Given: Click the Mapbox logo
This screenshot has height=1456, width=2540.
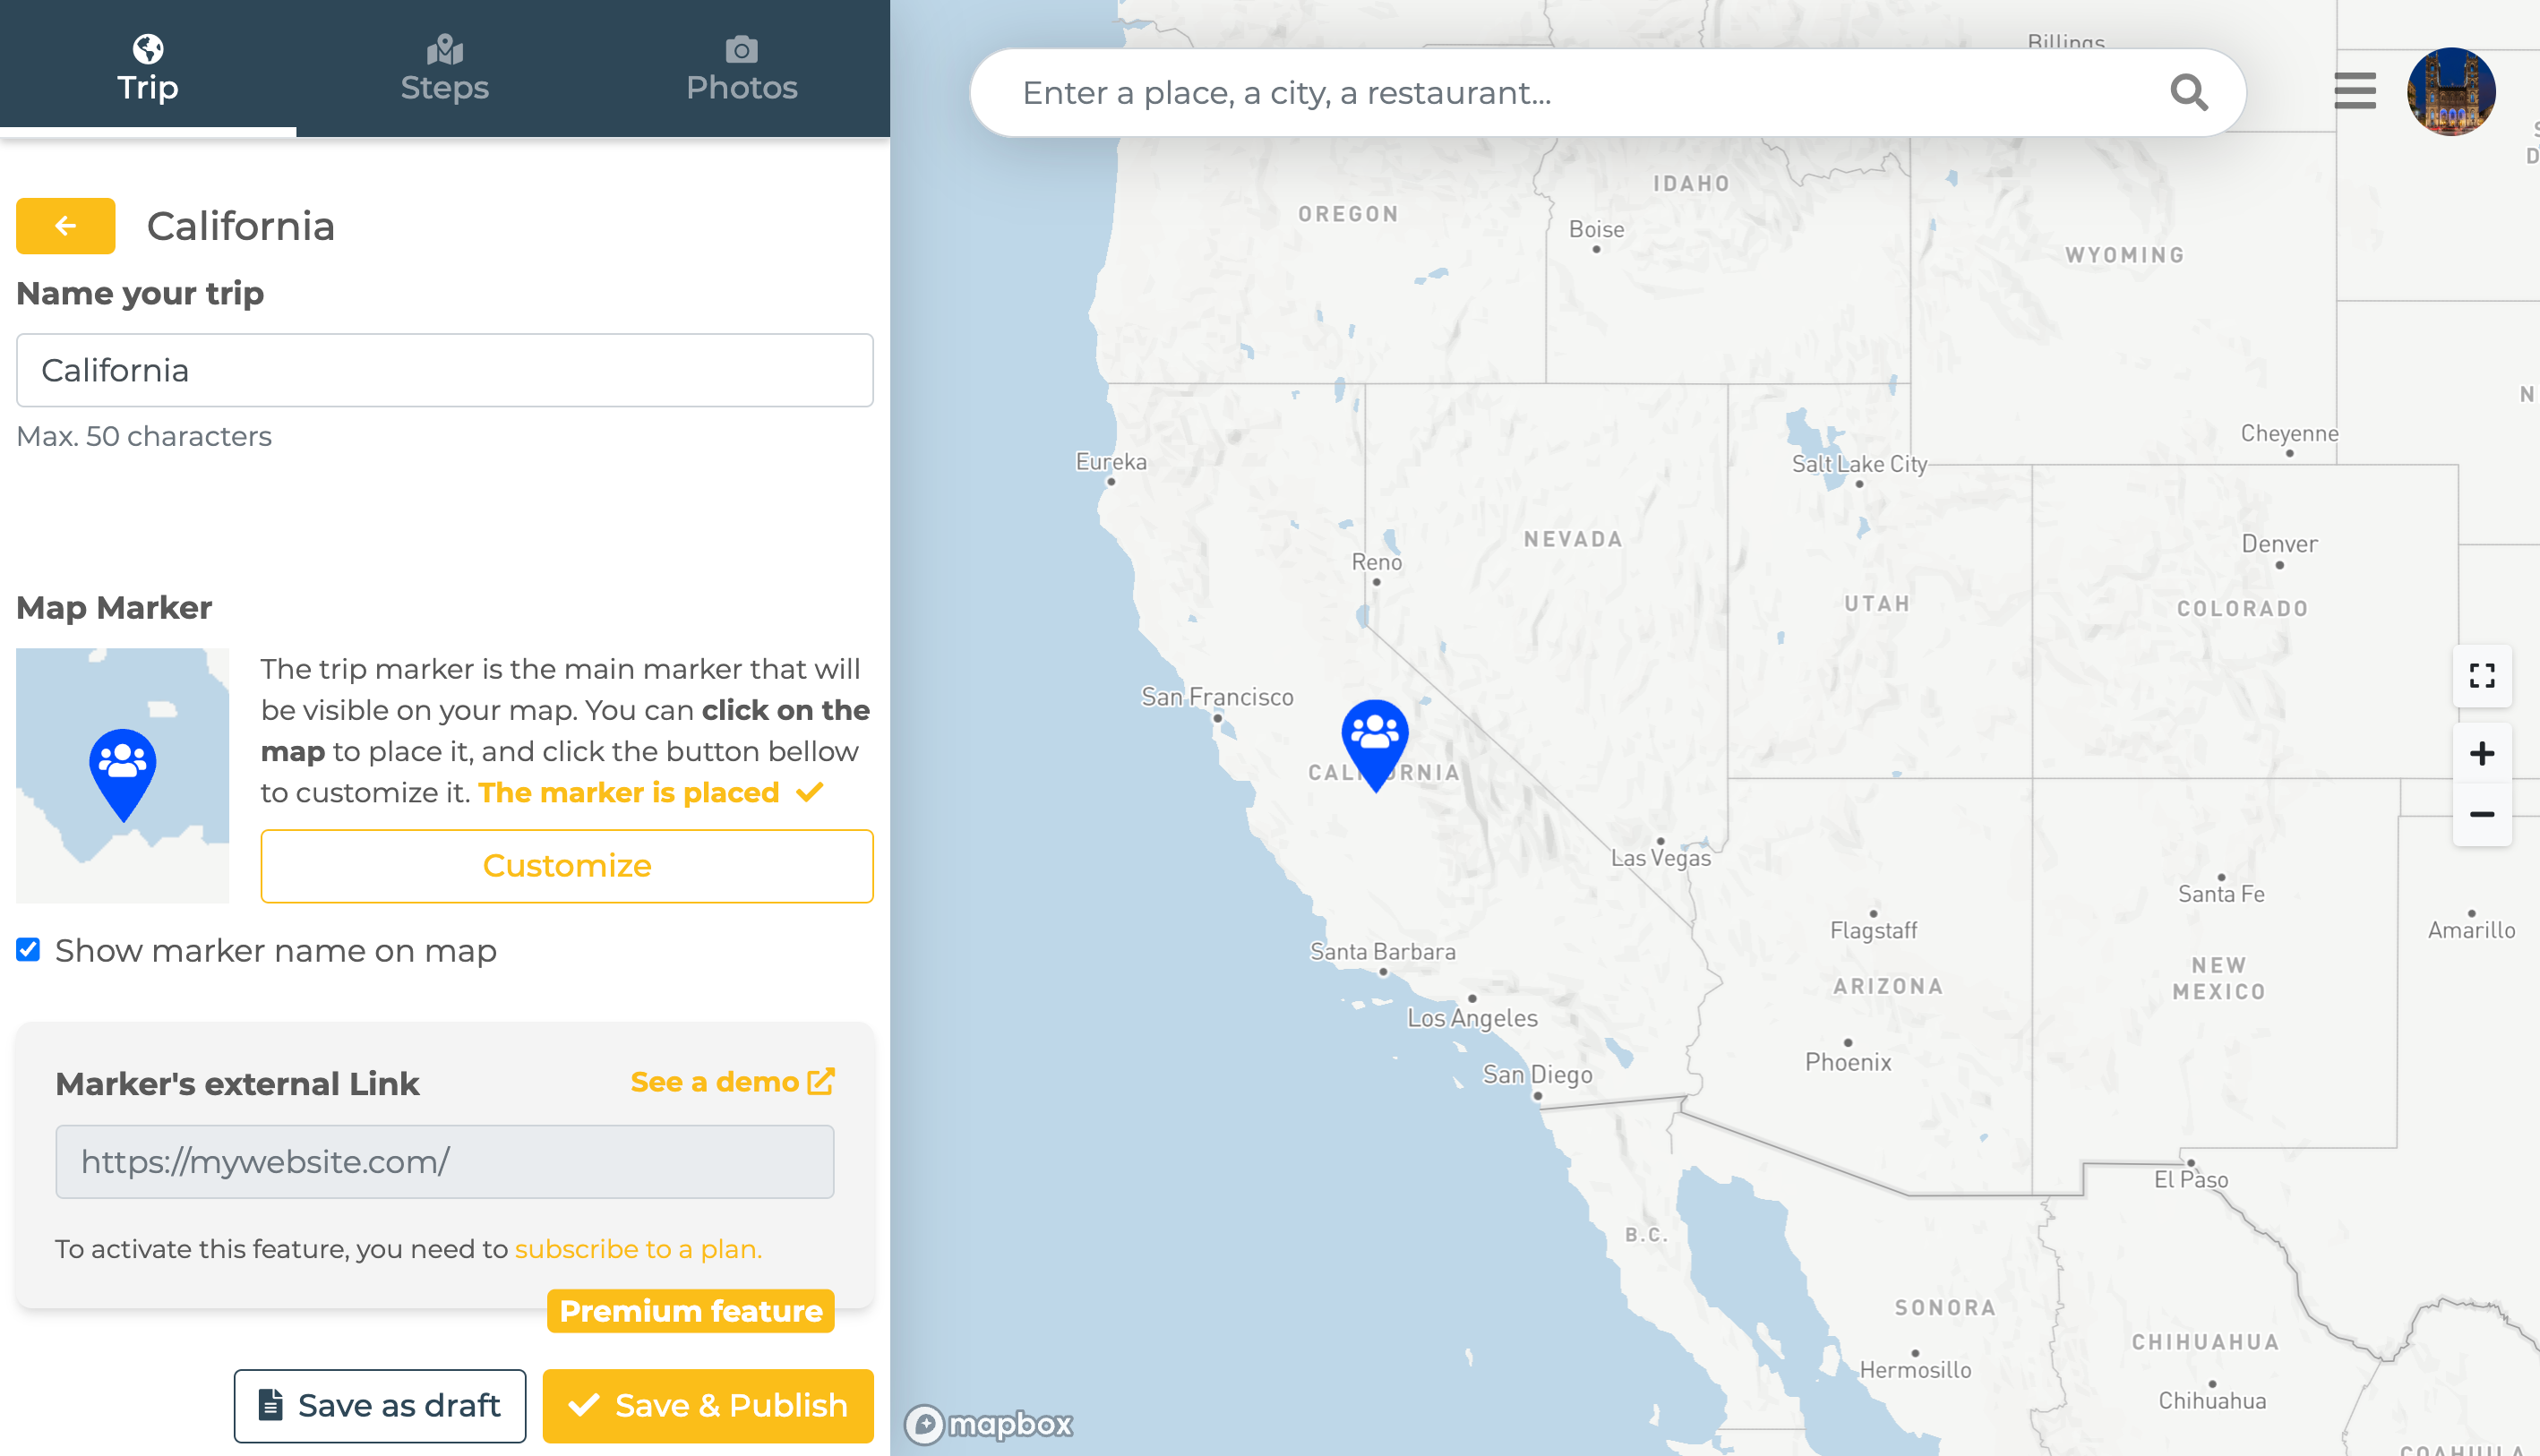Looking at the screenshot, I should click(x=988, y=1423).
